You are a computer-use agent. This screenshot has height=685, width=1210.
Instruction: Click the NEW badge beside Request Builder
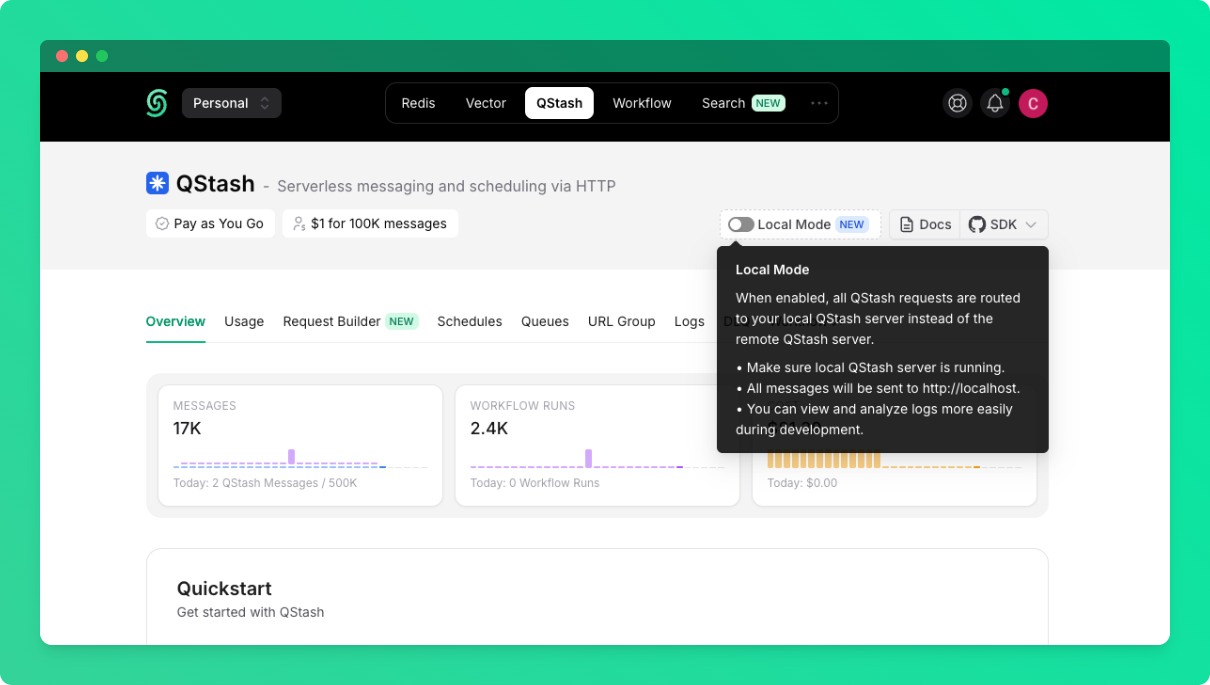402,321
